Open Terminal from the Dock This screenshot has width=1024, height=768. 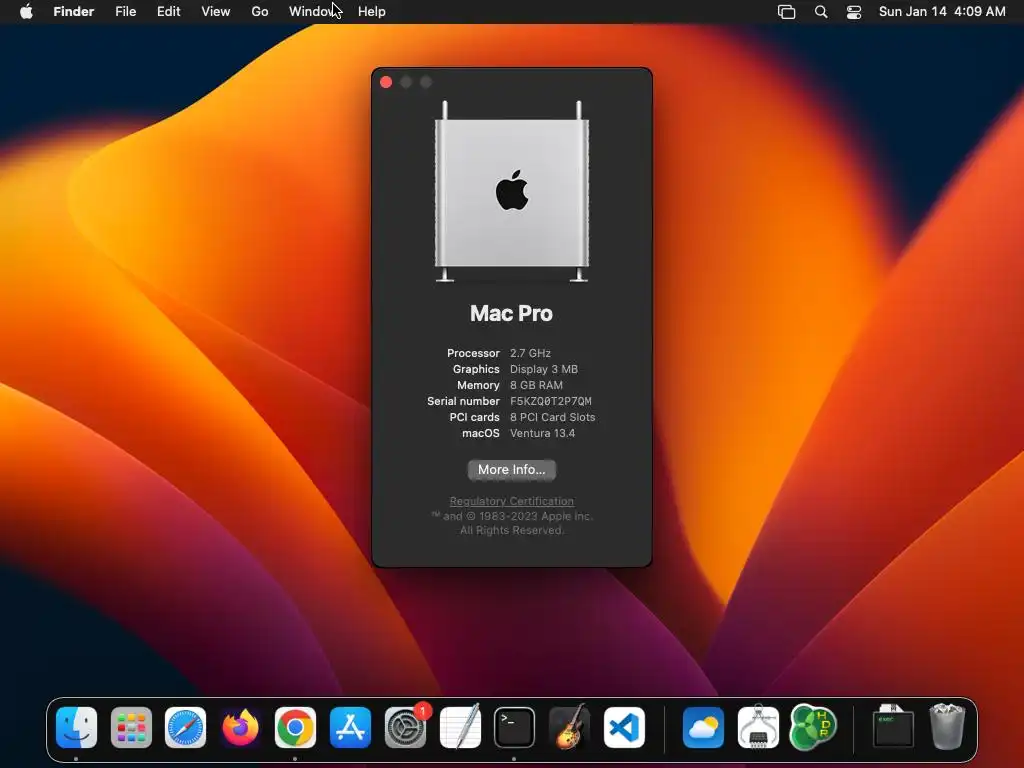coord(514,728)
